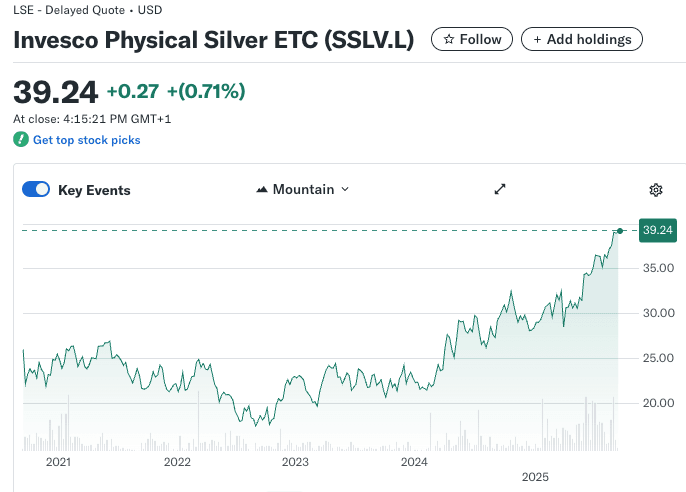Expand the chevron next to Mountain
Image resolution: width=686 pixels, height=492 pixels.
[345, 190]
